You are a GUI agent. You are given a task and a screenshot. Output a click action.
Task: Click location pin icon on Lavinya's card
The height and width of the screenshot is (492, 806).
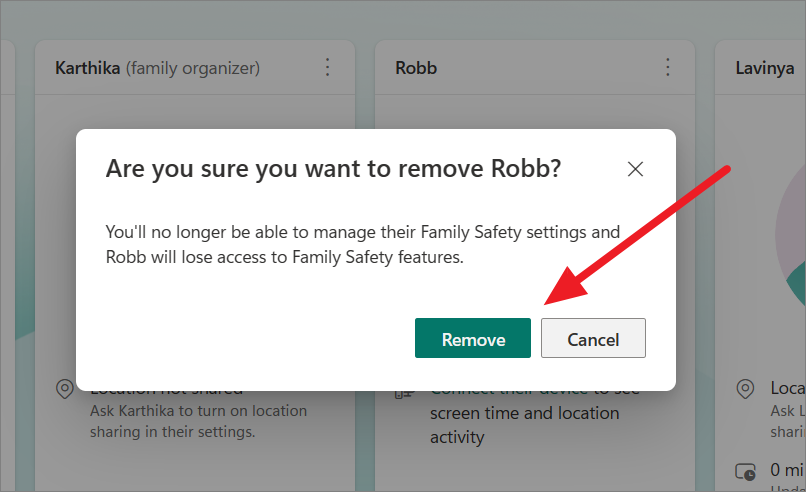pyautogui.click(x=745, y=389)
